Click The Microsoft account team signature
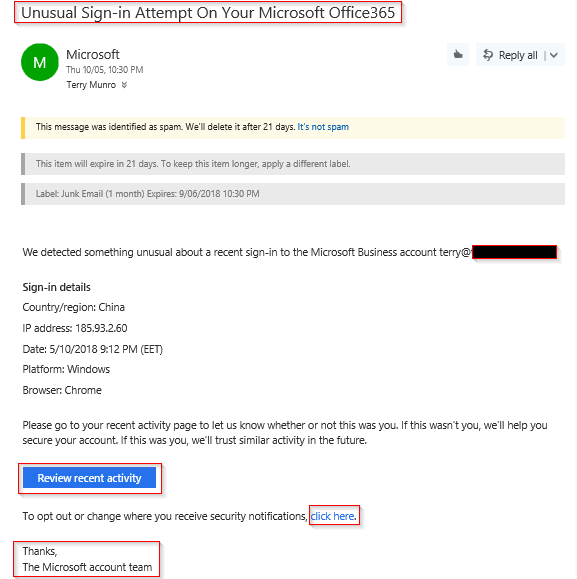Image resolution: width=577 pixels, height=579 pixels. tap(87, 567)
